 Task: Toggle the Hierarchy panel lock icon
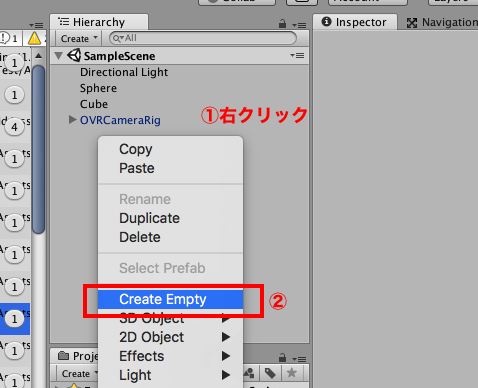coord(282,24)
